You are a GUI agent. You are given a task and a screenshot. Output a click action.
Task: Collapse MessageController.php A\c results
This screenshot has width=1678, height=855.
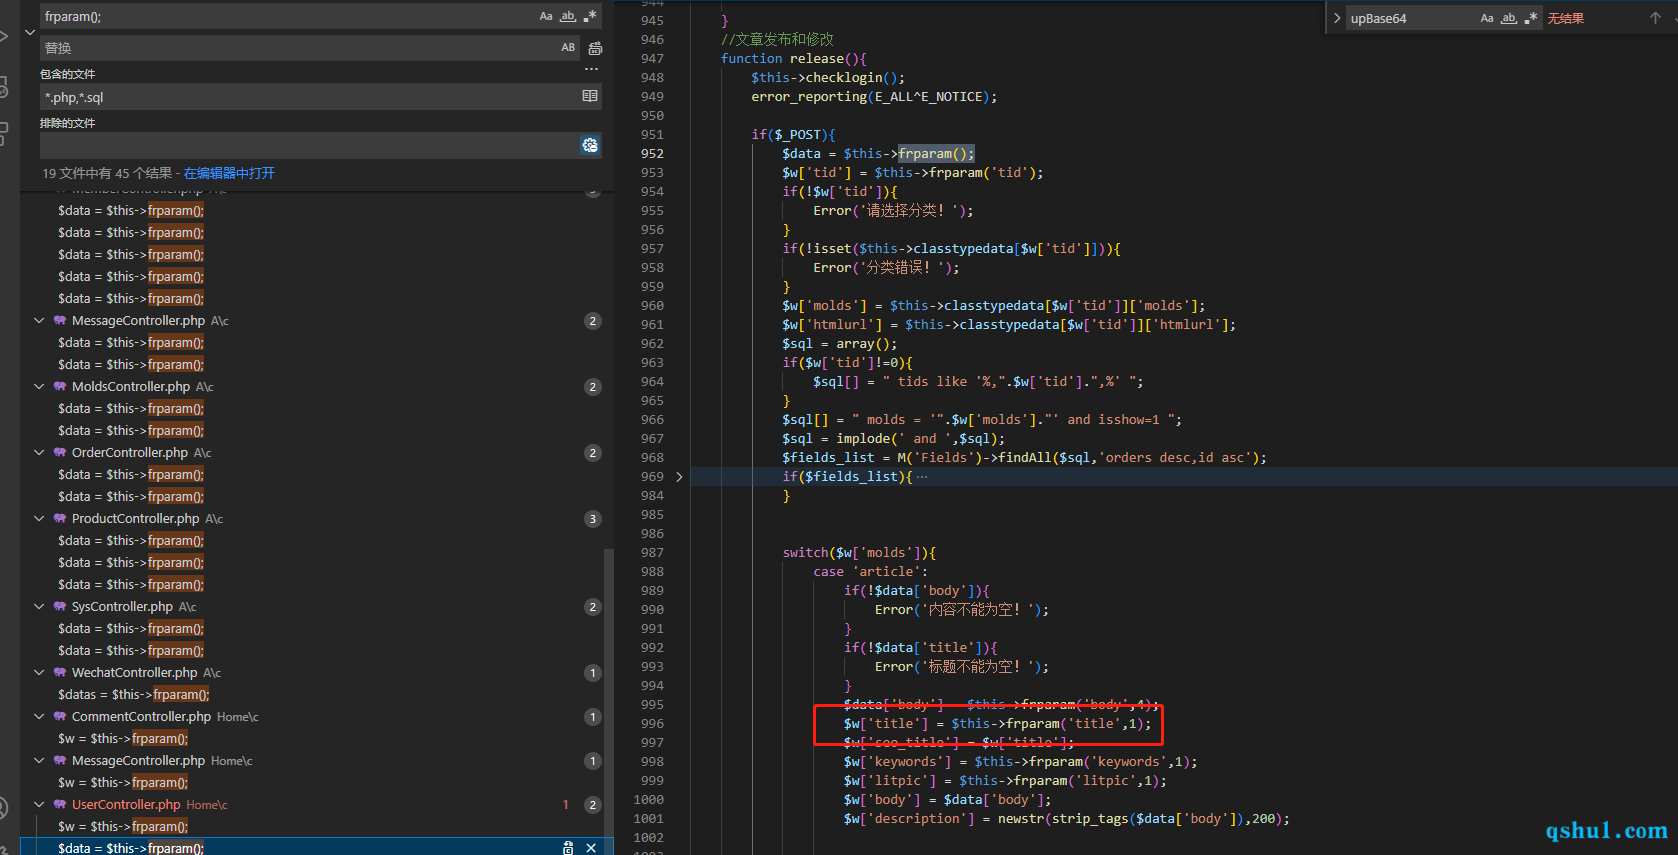[39, 321]
